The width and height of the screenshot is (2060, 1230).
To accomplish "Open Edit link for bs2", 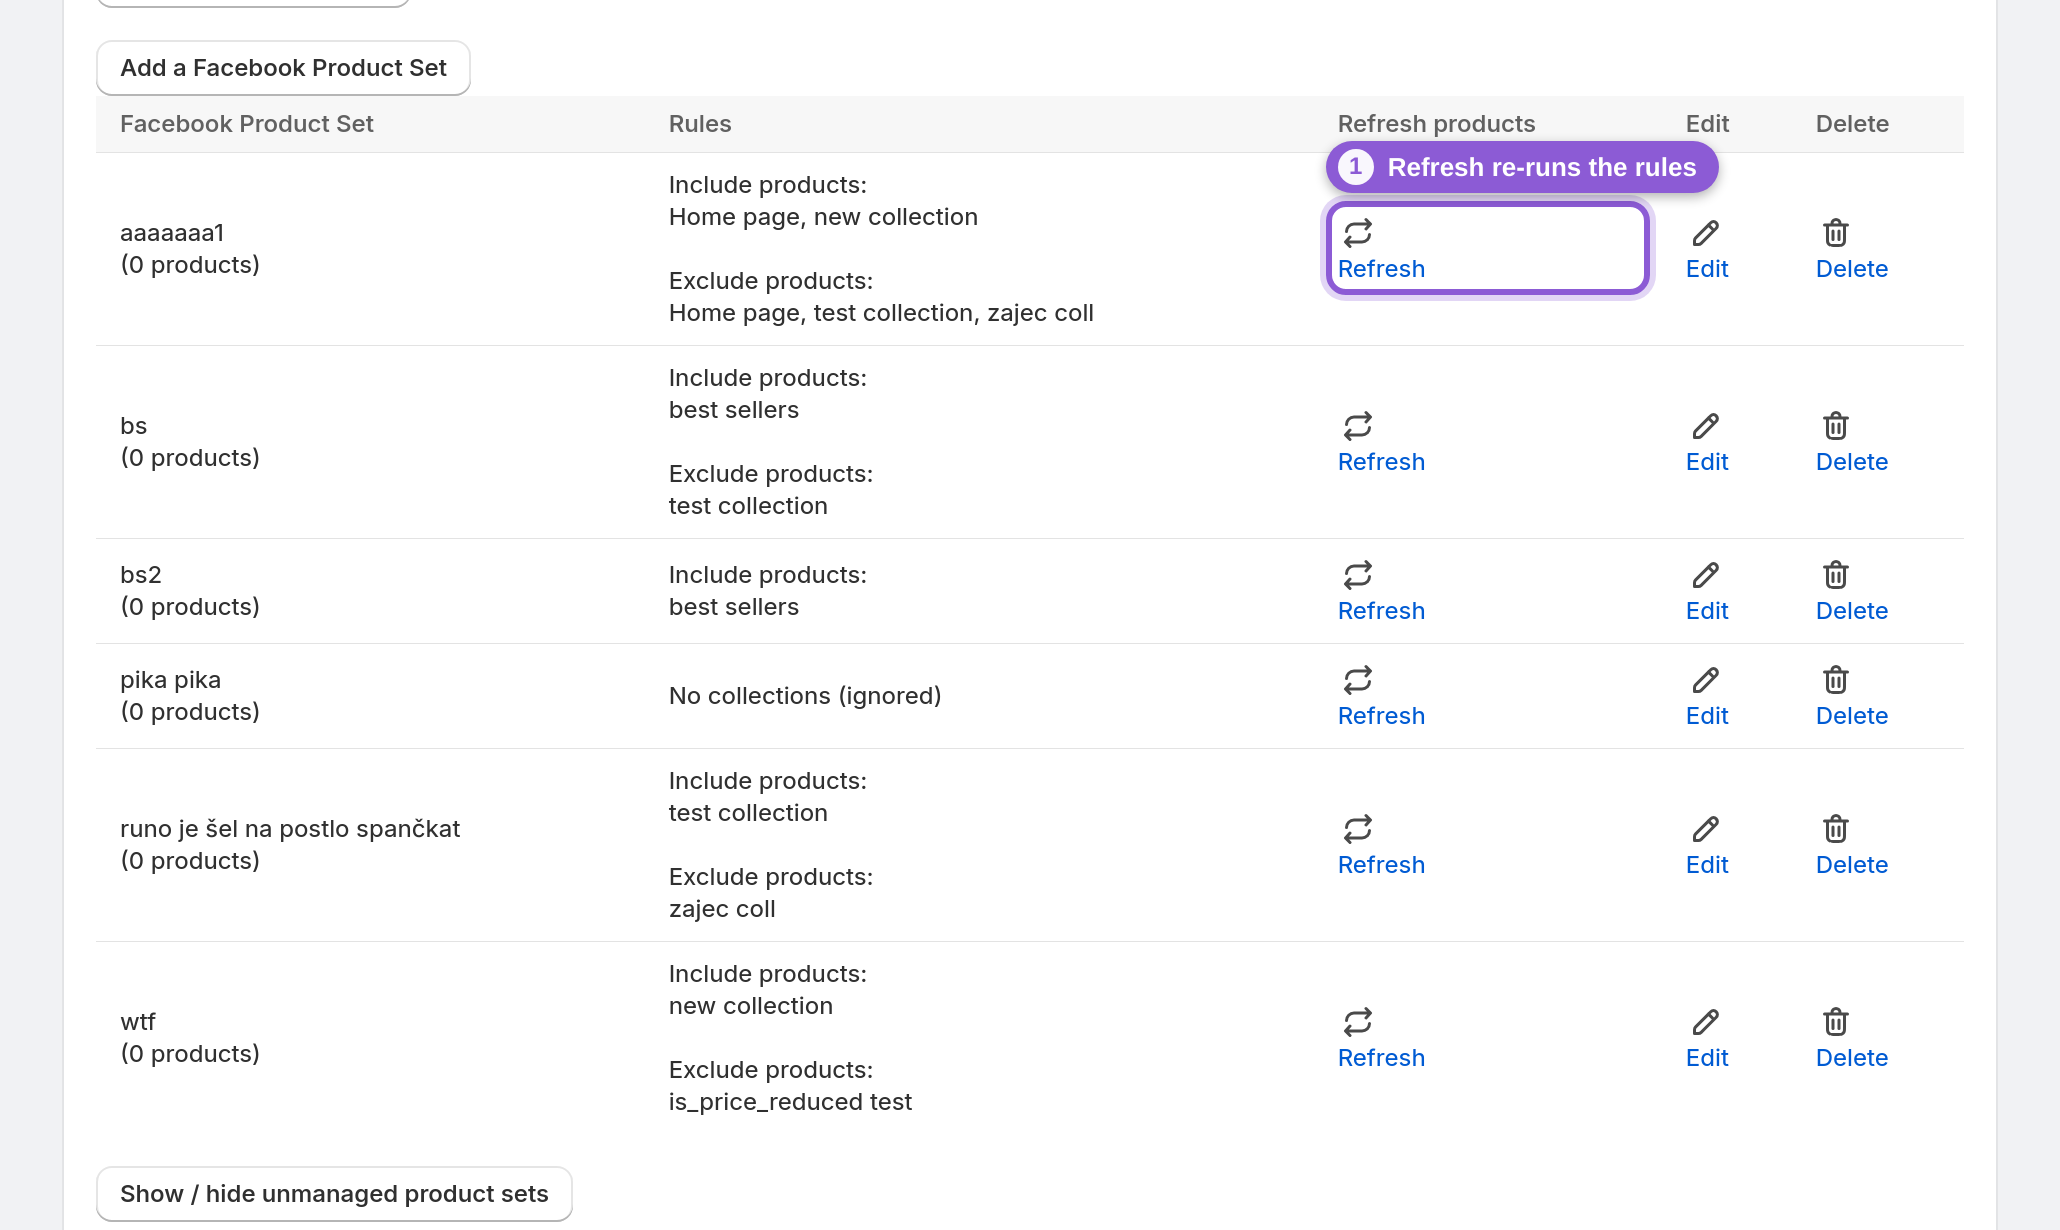I will [1707, 611].
